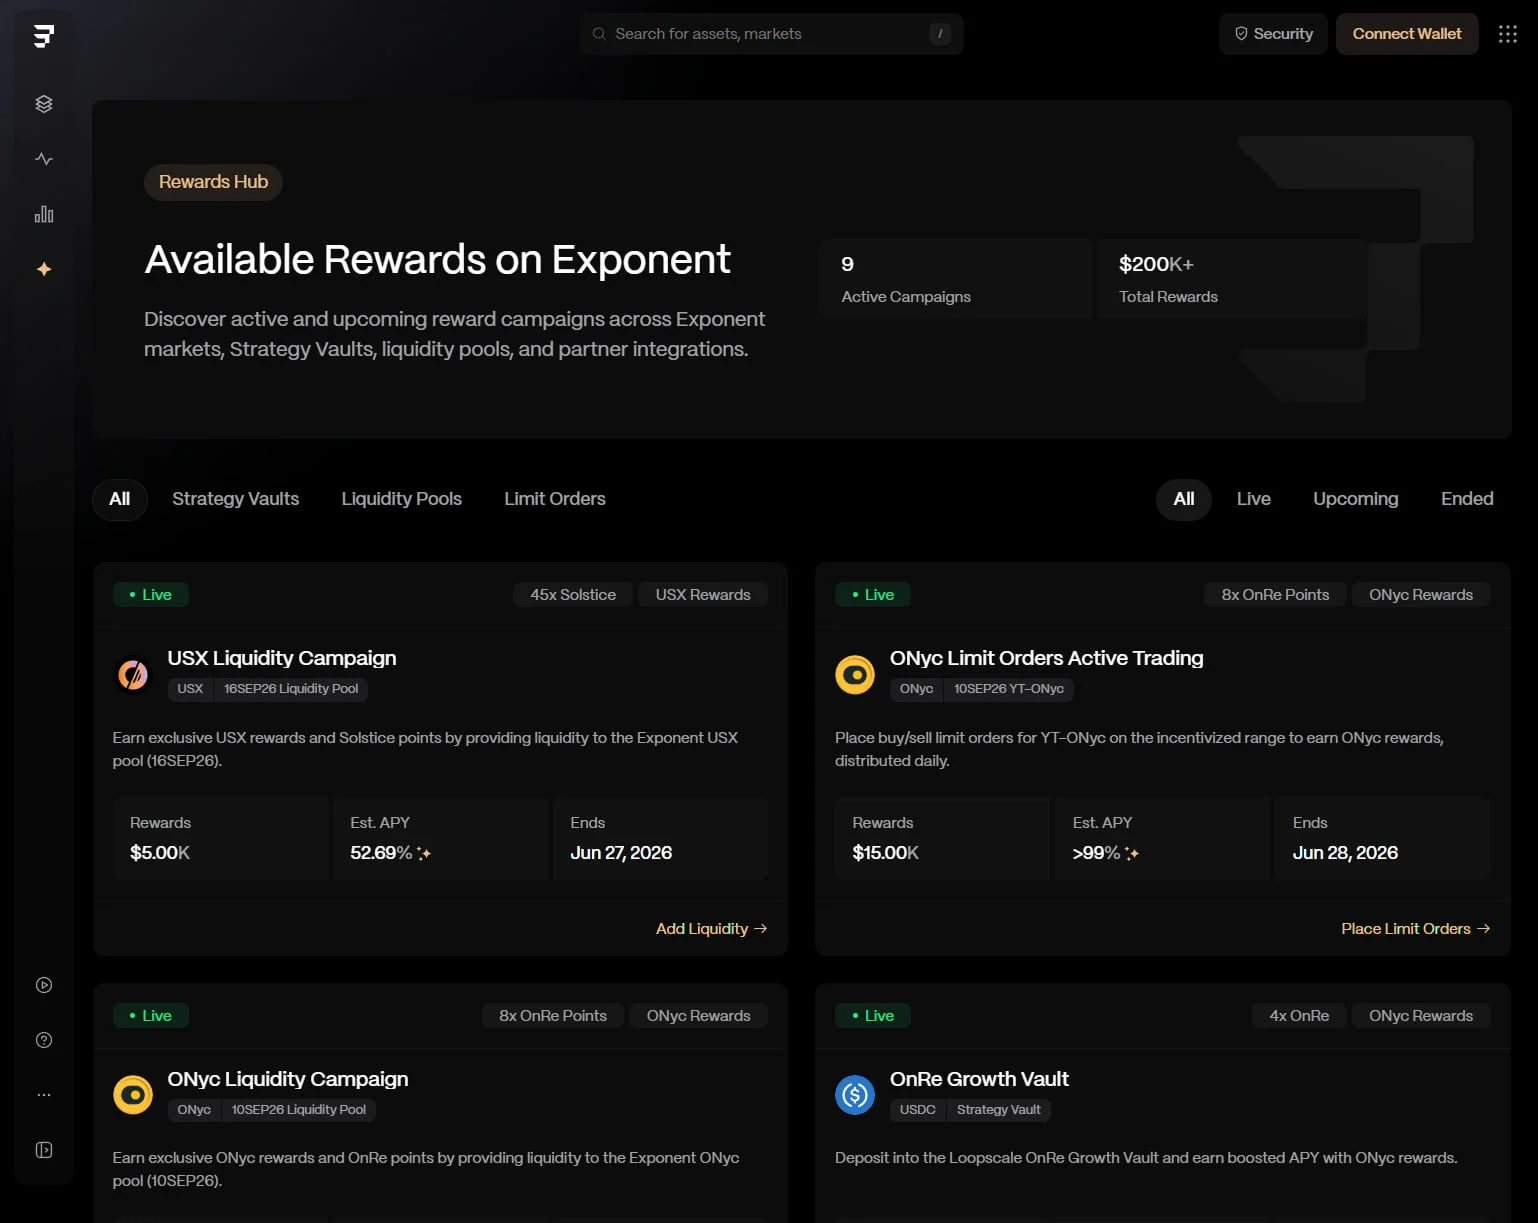The image size is (1538, 1223).
Task: Click Connect Wallet
Action: (1407, 34)
